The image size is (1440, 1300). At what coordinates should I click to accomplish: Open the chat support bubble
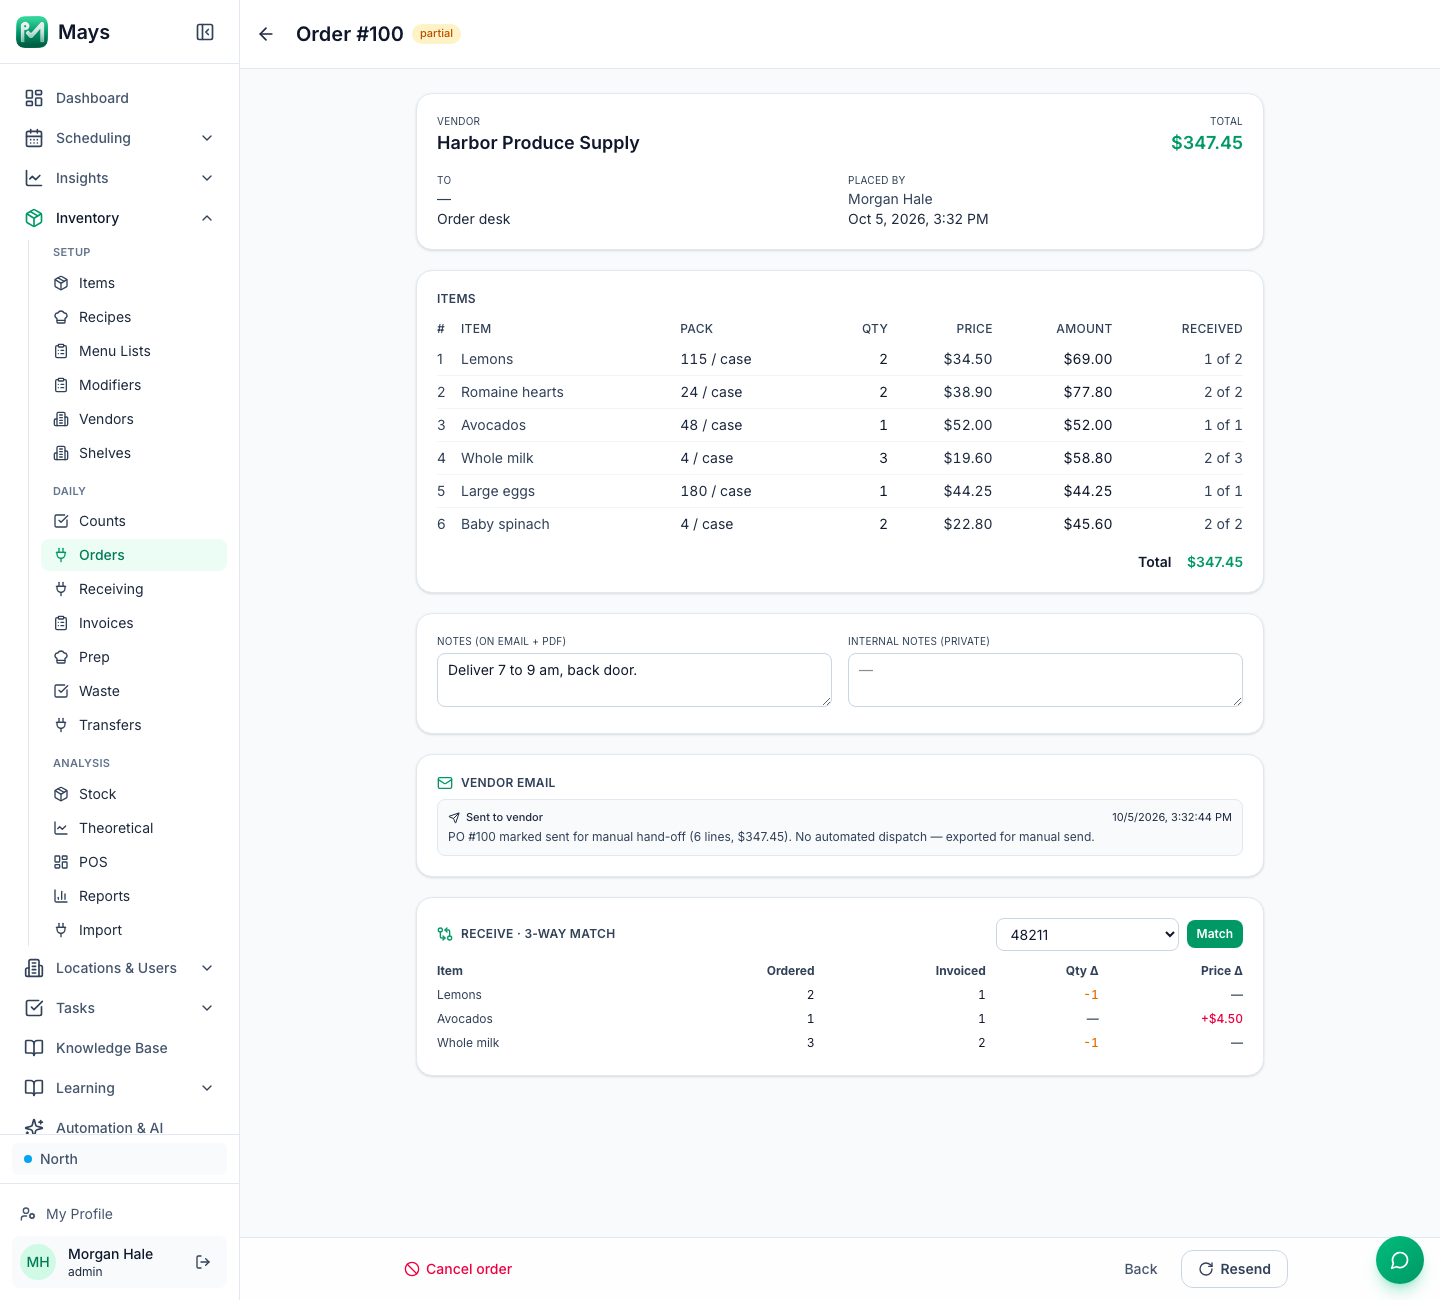1399,1260
